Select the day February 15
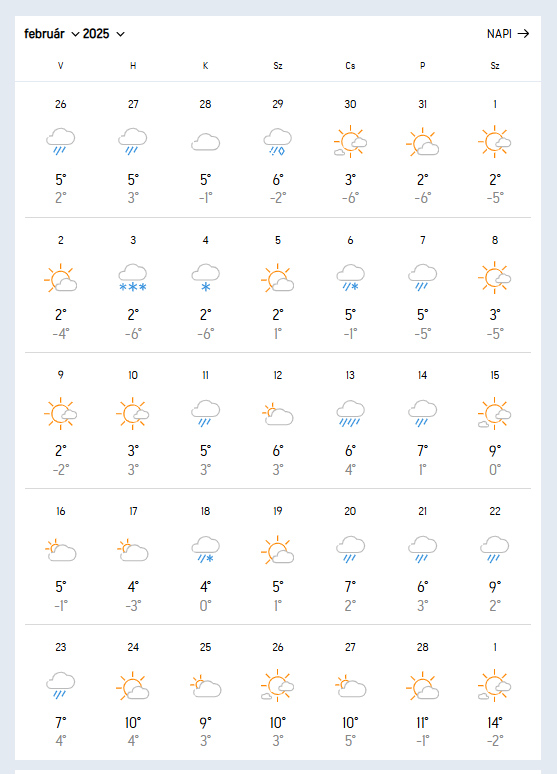Screen dimensions: 557x774 (495, 376)
